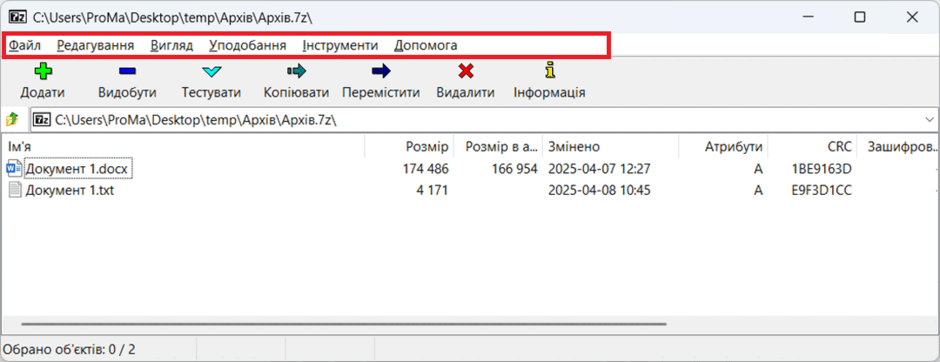The image size is (940, 362).
Task: Click the CRC value 1BE9163D
Action: point(821,170)
